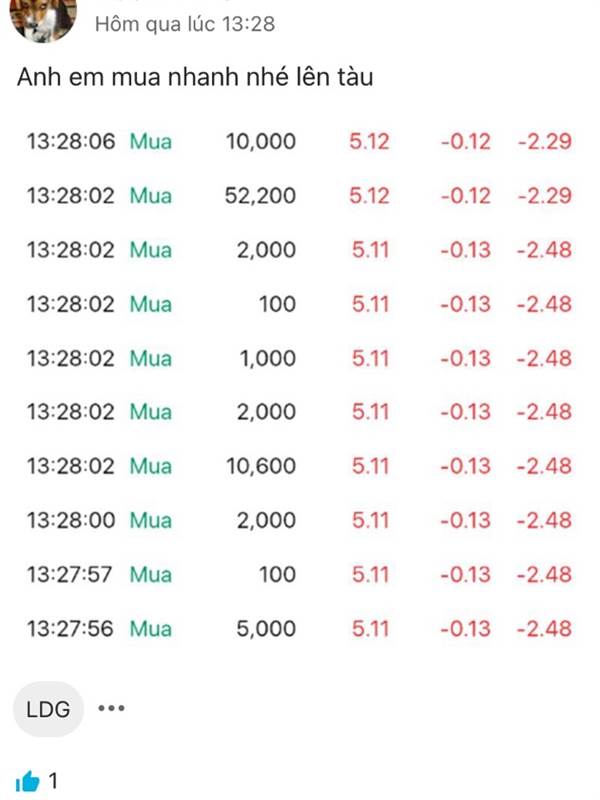The image size is (600, 800).
Task: Select the LDG stock tag
Action: pyautogui.click(x=48, y=709)
